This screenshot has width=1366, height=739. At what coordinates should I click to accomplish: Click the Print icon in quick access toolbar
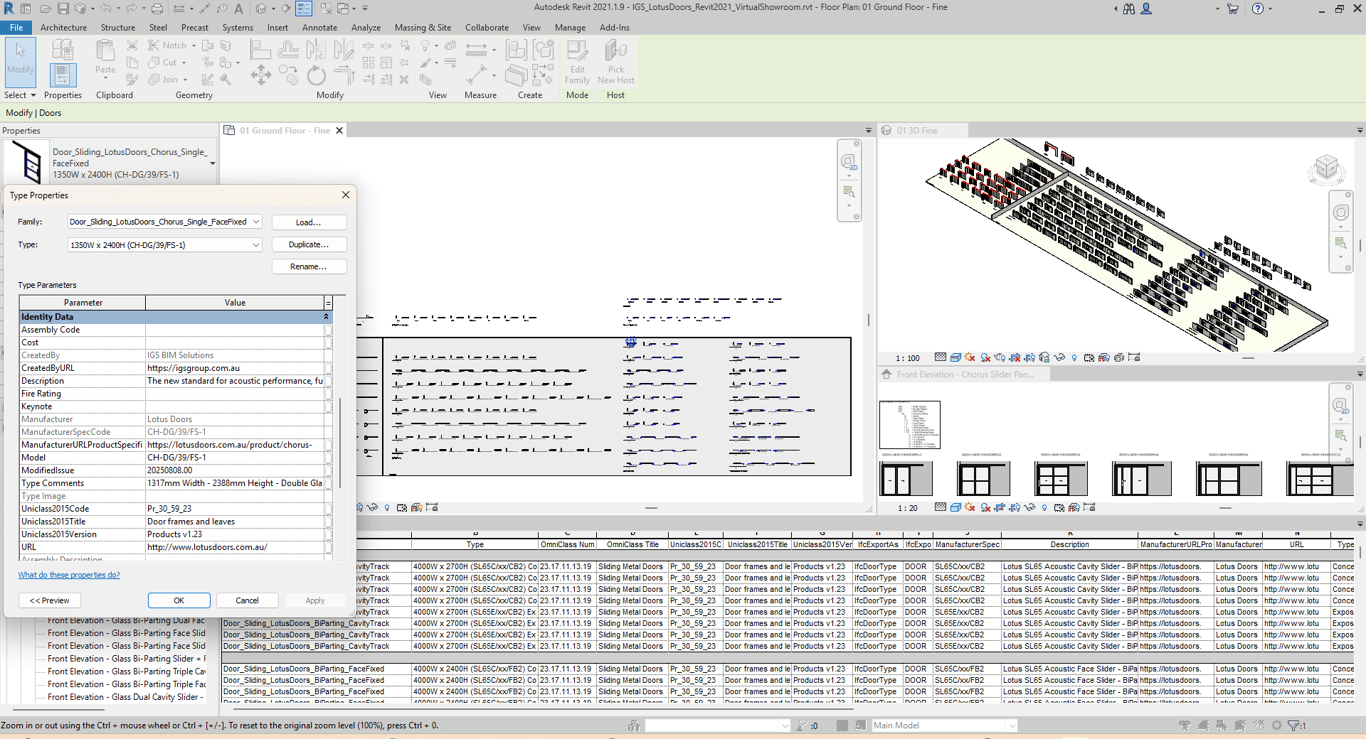pos(157,9)
